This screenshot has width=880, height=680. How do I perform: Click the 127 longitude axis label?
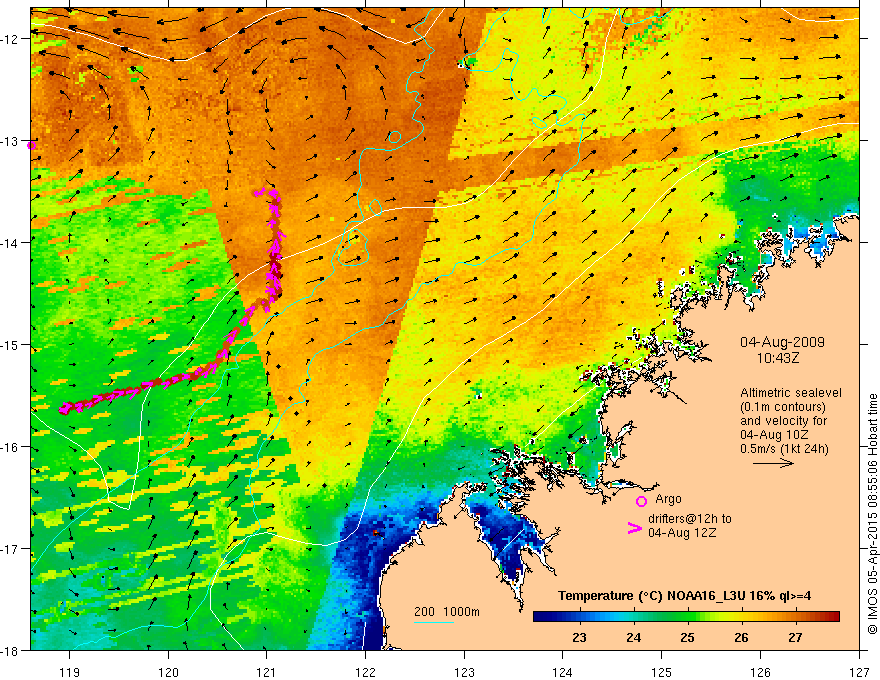coord(859,672)
